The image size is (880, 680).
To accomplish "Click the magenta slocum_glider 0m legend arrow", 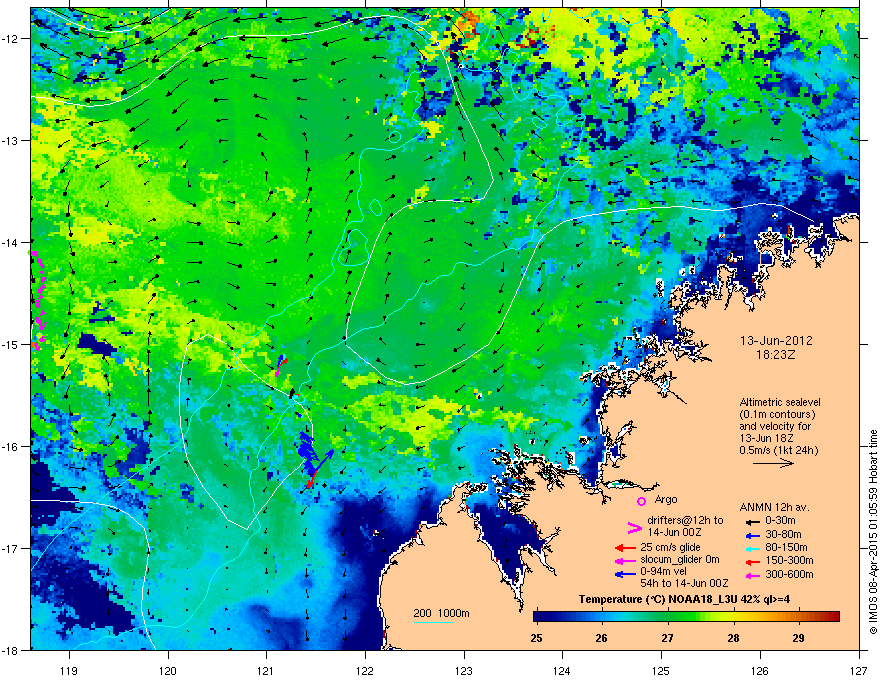I will (626, 560).
